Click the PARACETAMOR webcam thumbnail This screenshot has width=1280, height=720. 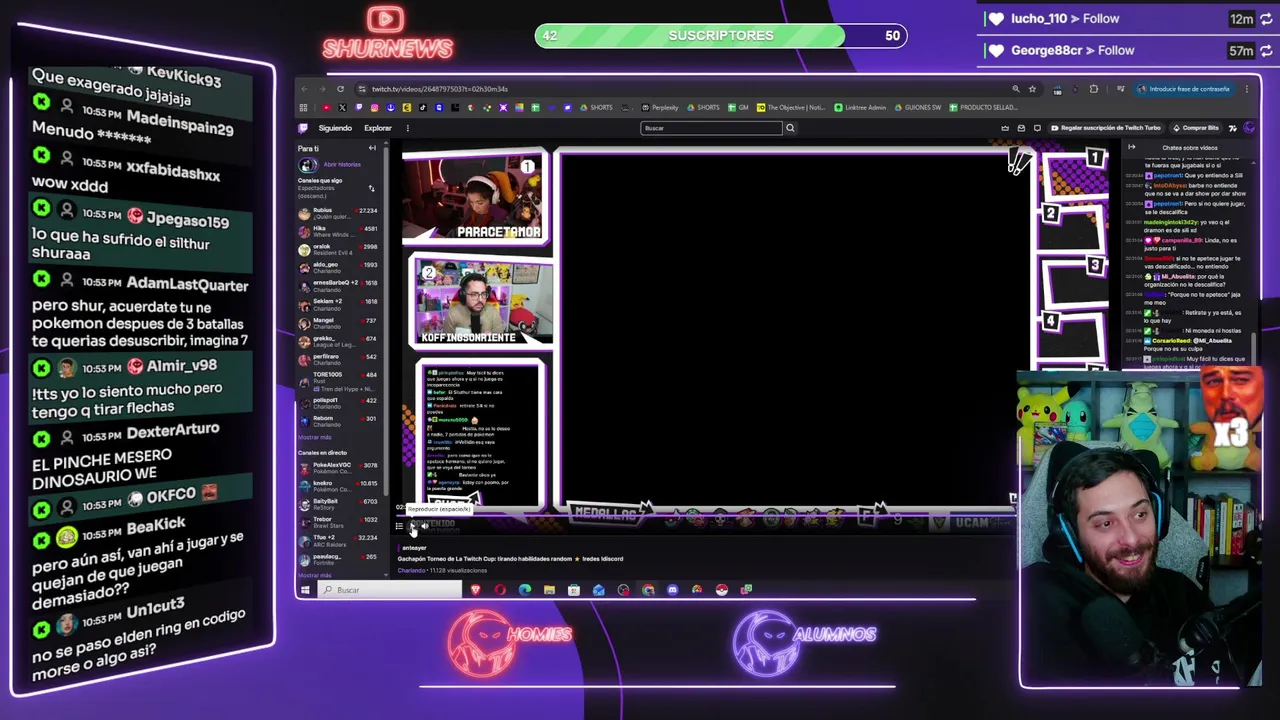click(x=475, y=200)
